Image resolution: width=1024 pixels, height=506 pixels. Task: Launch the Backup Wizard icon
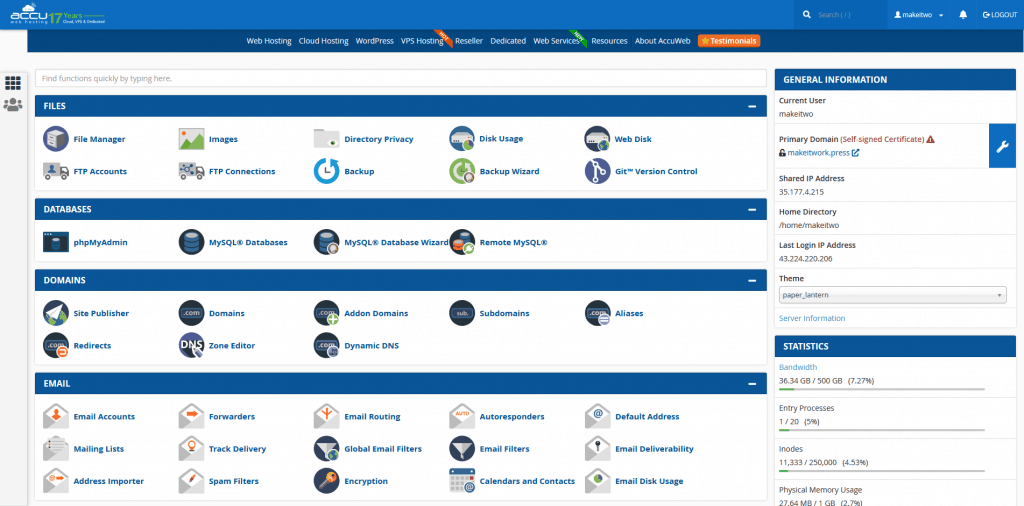click(462, 171)
